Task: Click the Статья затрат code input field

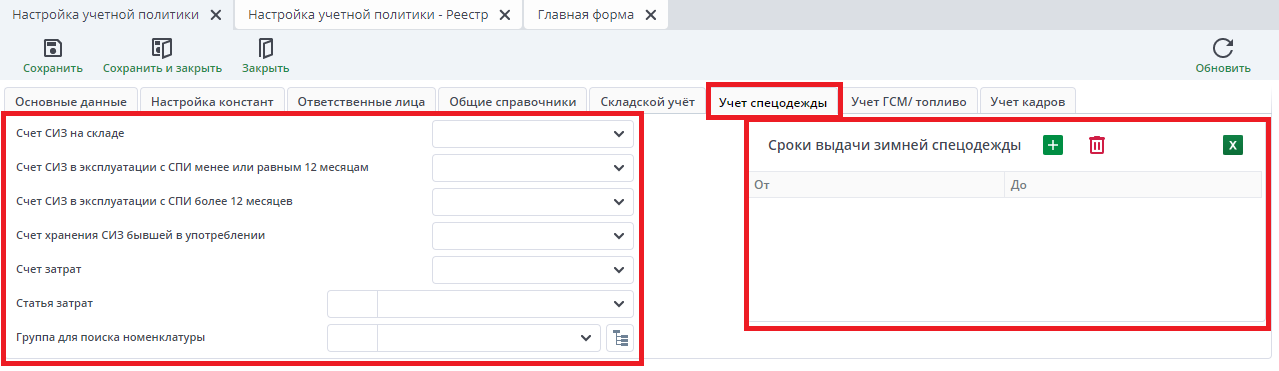Action: coord(352,304)
